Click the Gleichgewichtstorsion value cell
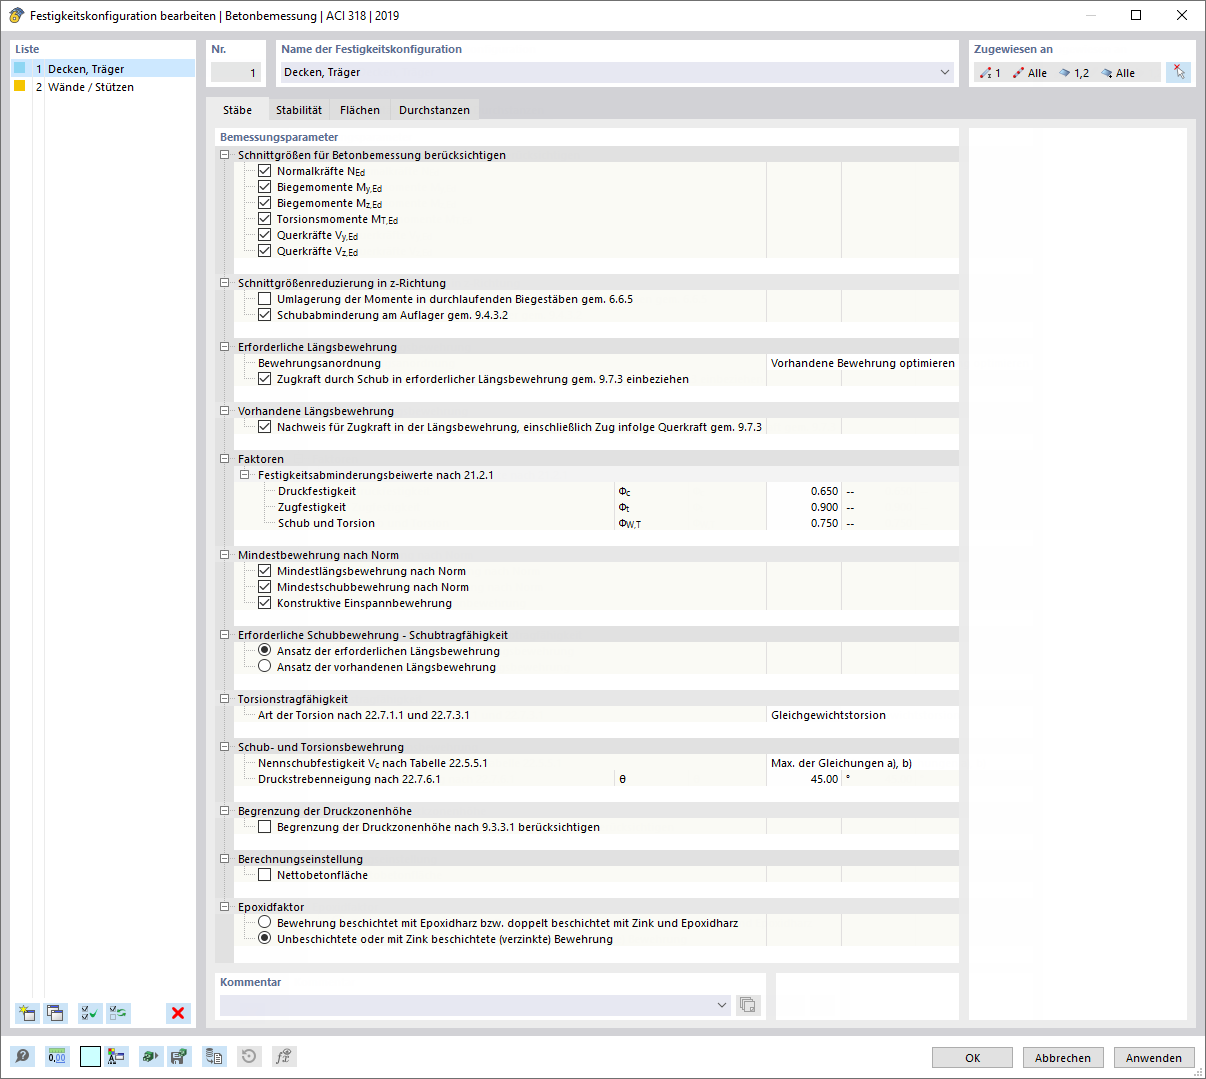1206x1079 pixels. pyautogui.click(x=862, y=715)
